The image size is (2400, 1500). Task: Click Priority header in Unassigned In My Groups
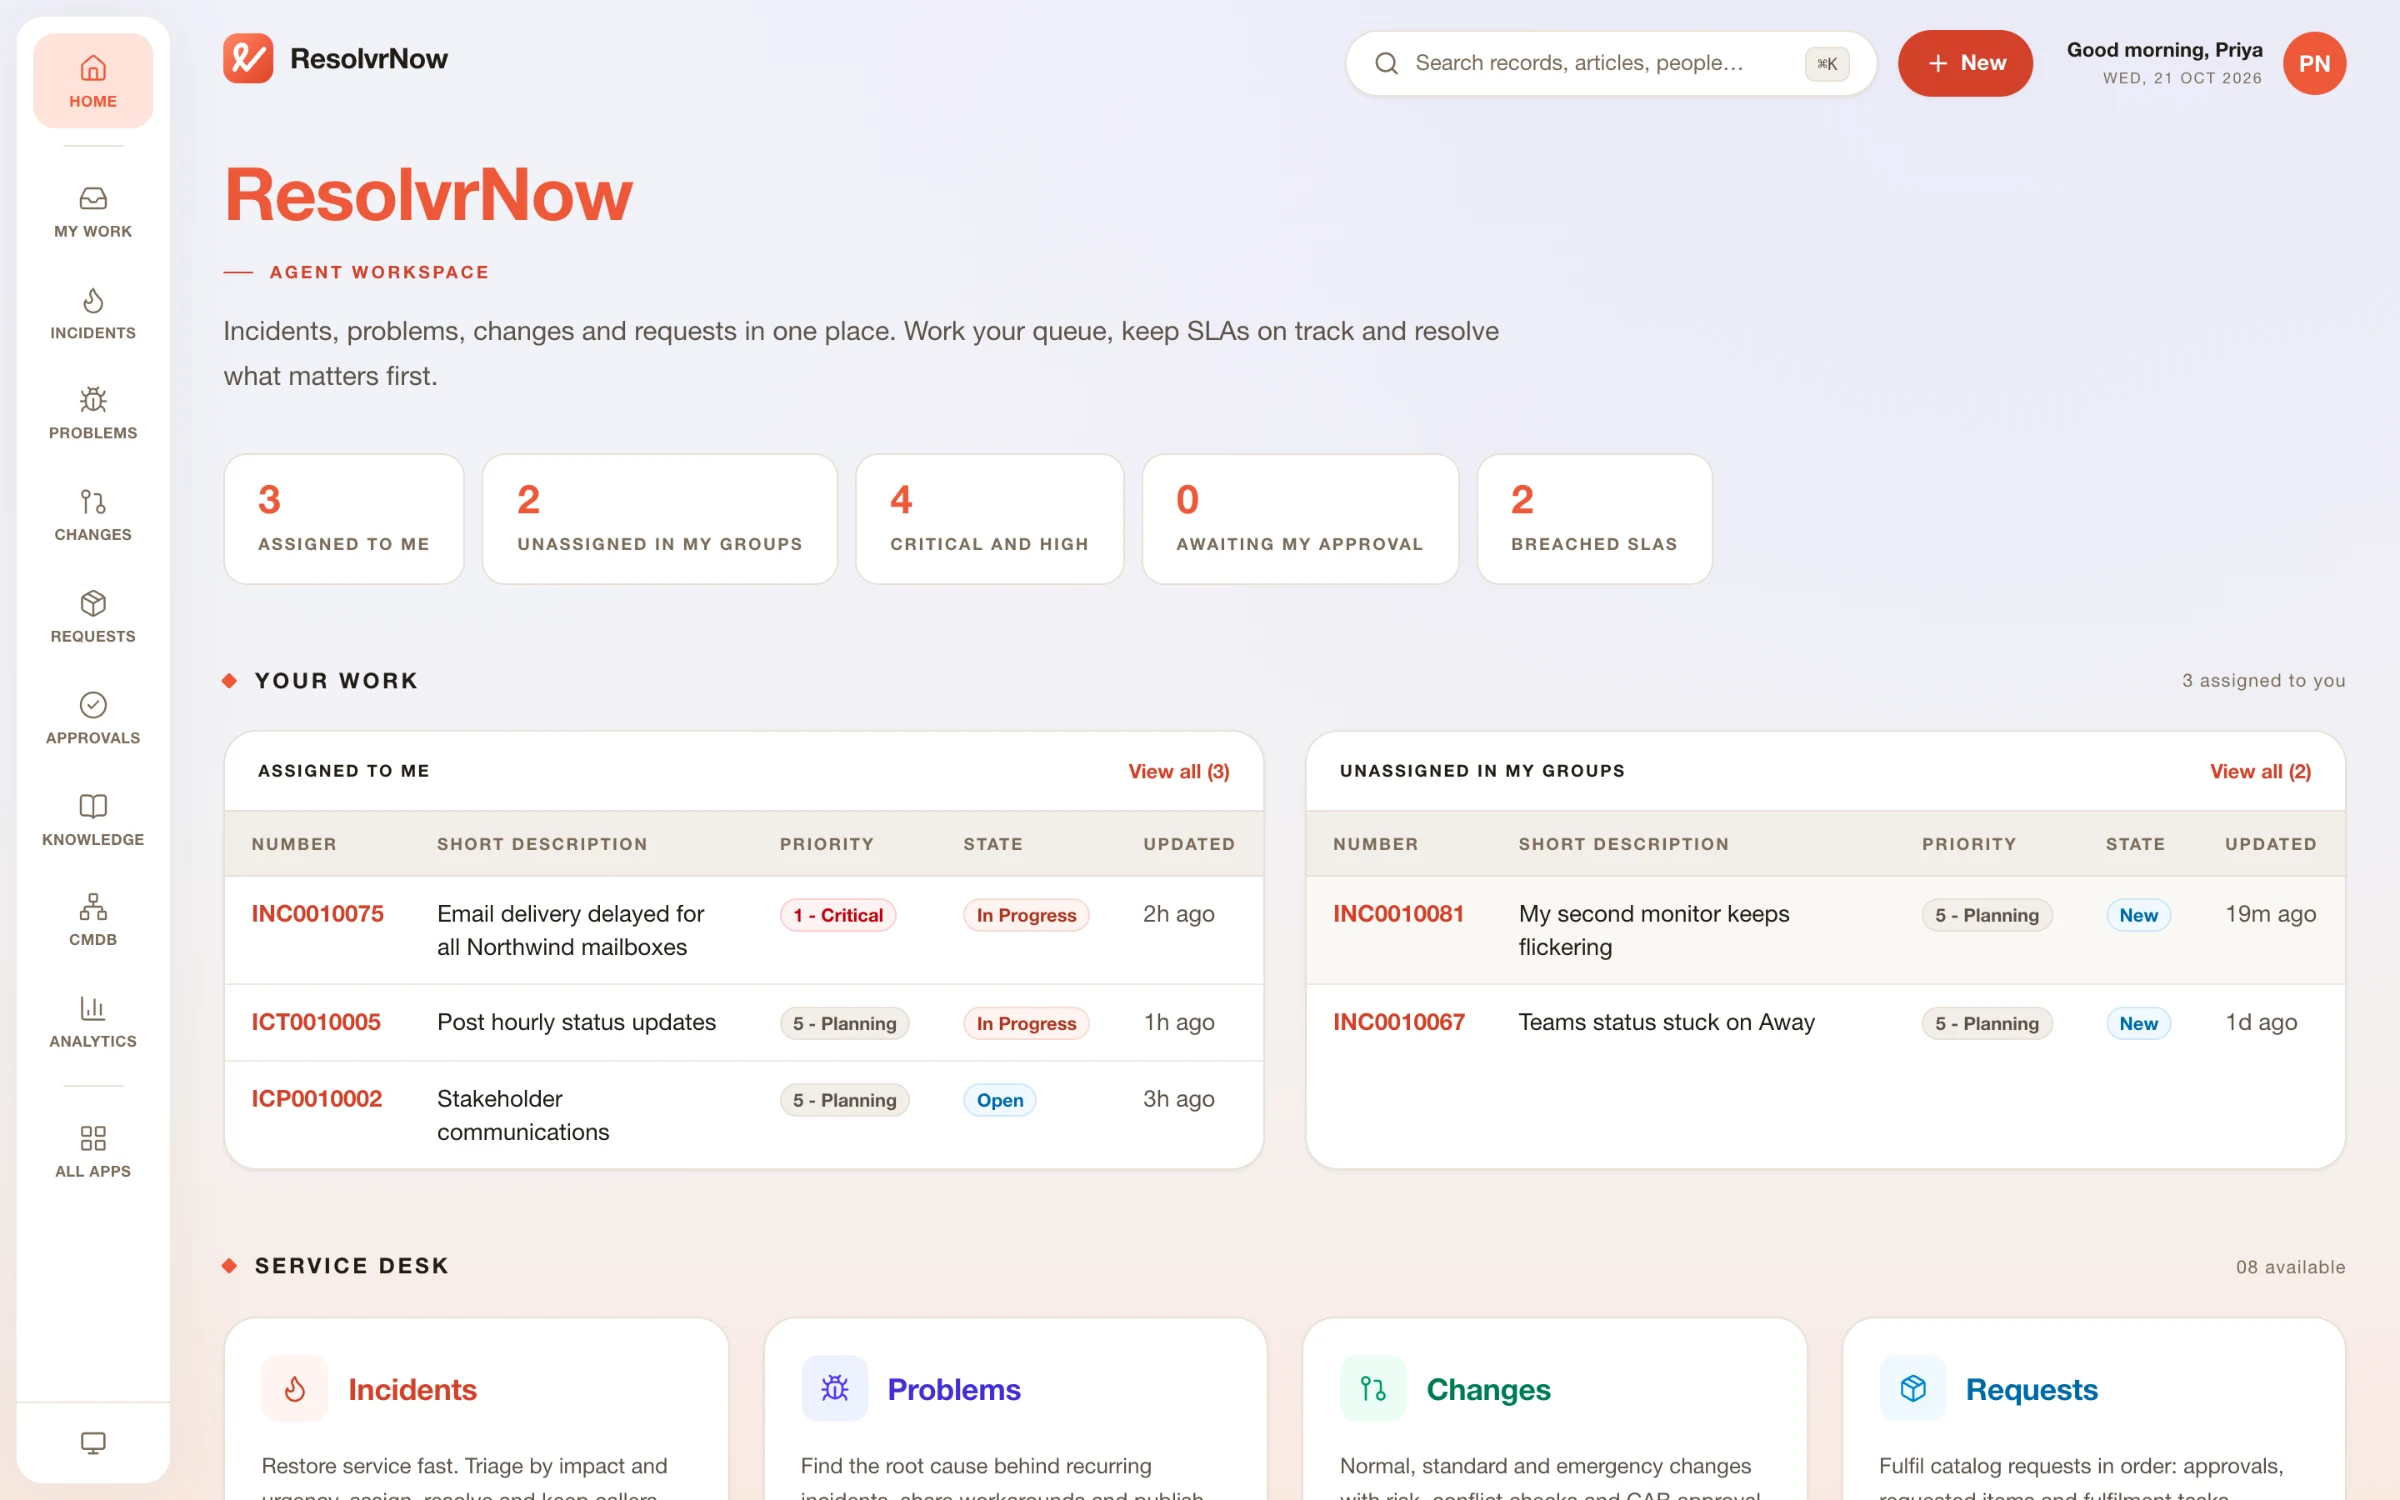(x=1968, y=844)
